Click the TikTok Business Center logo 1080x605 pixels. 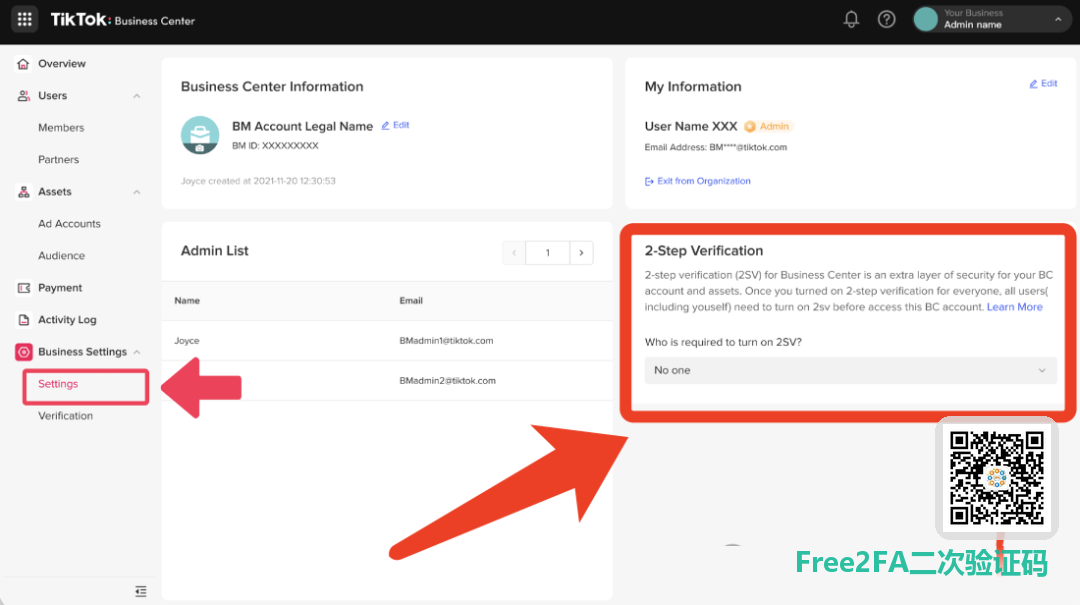(x=123, y=20)
